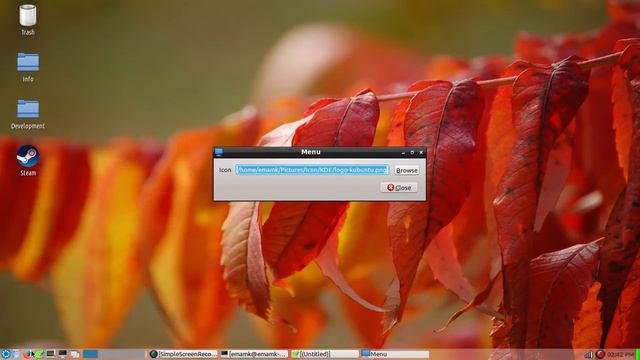Open the Trash desktop icon
The image size is (640, 360).
[28, 20]
